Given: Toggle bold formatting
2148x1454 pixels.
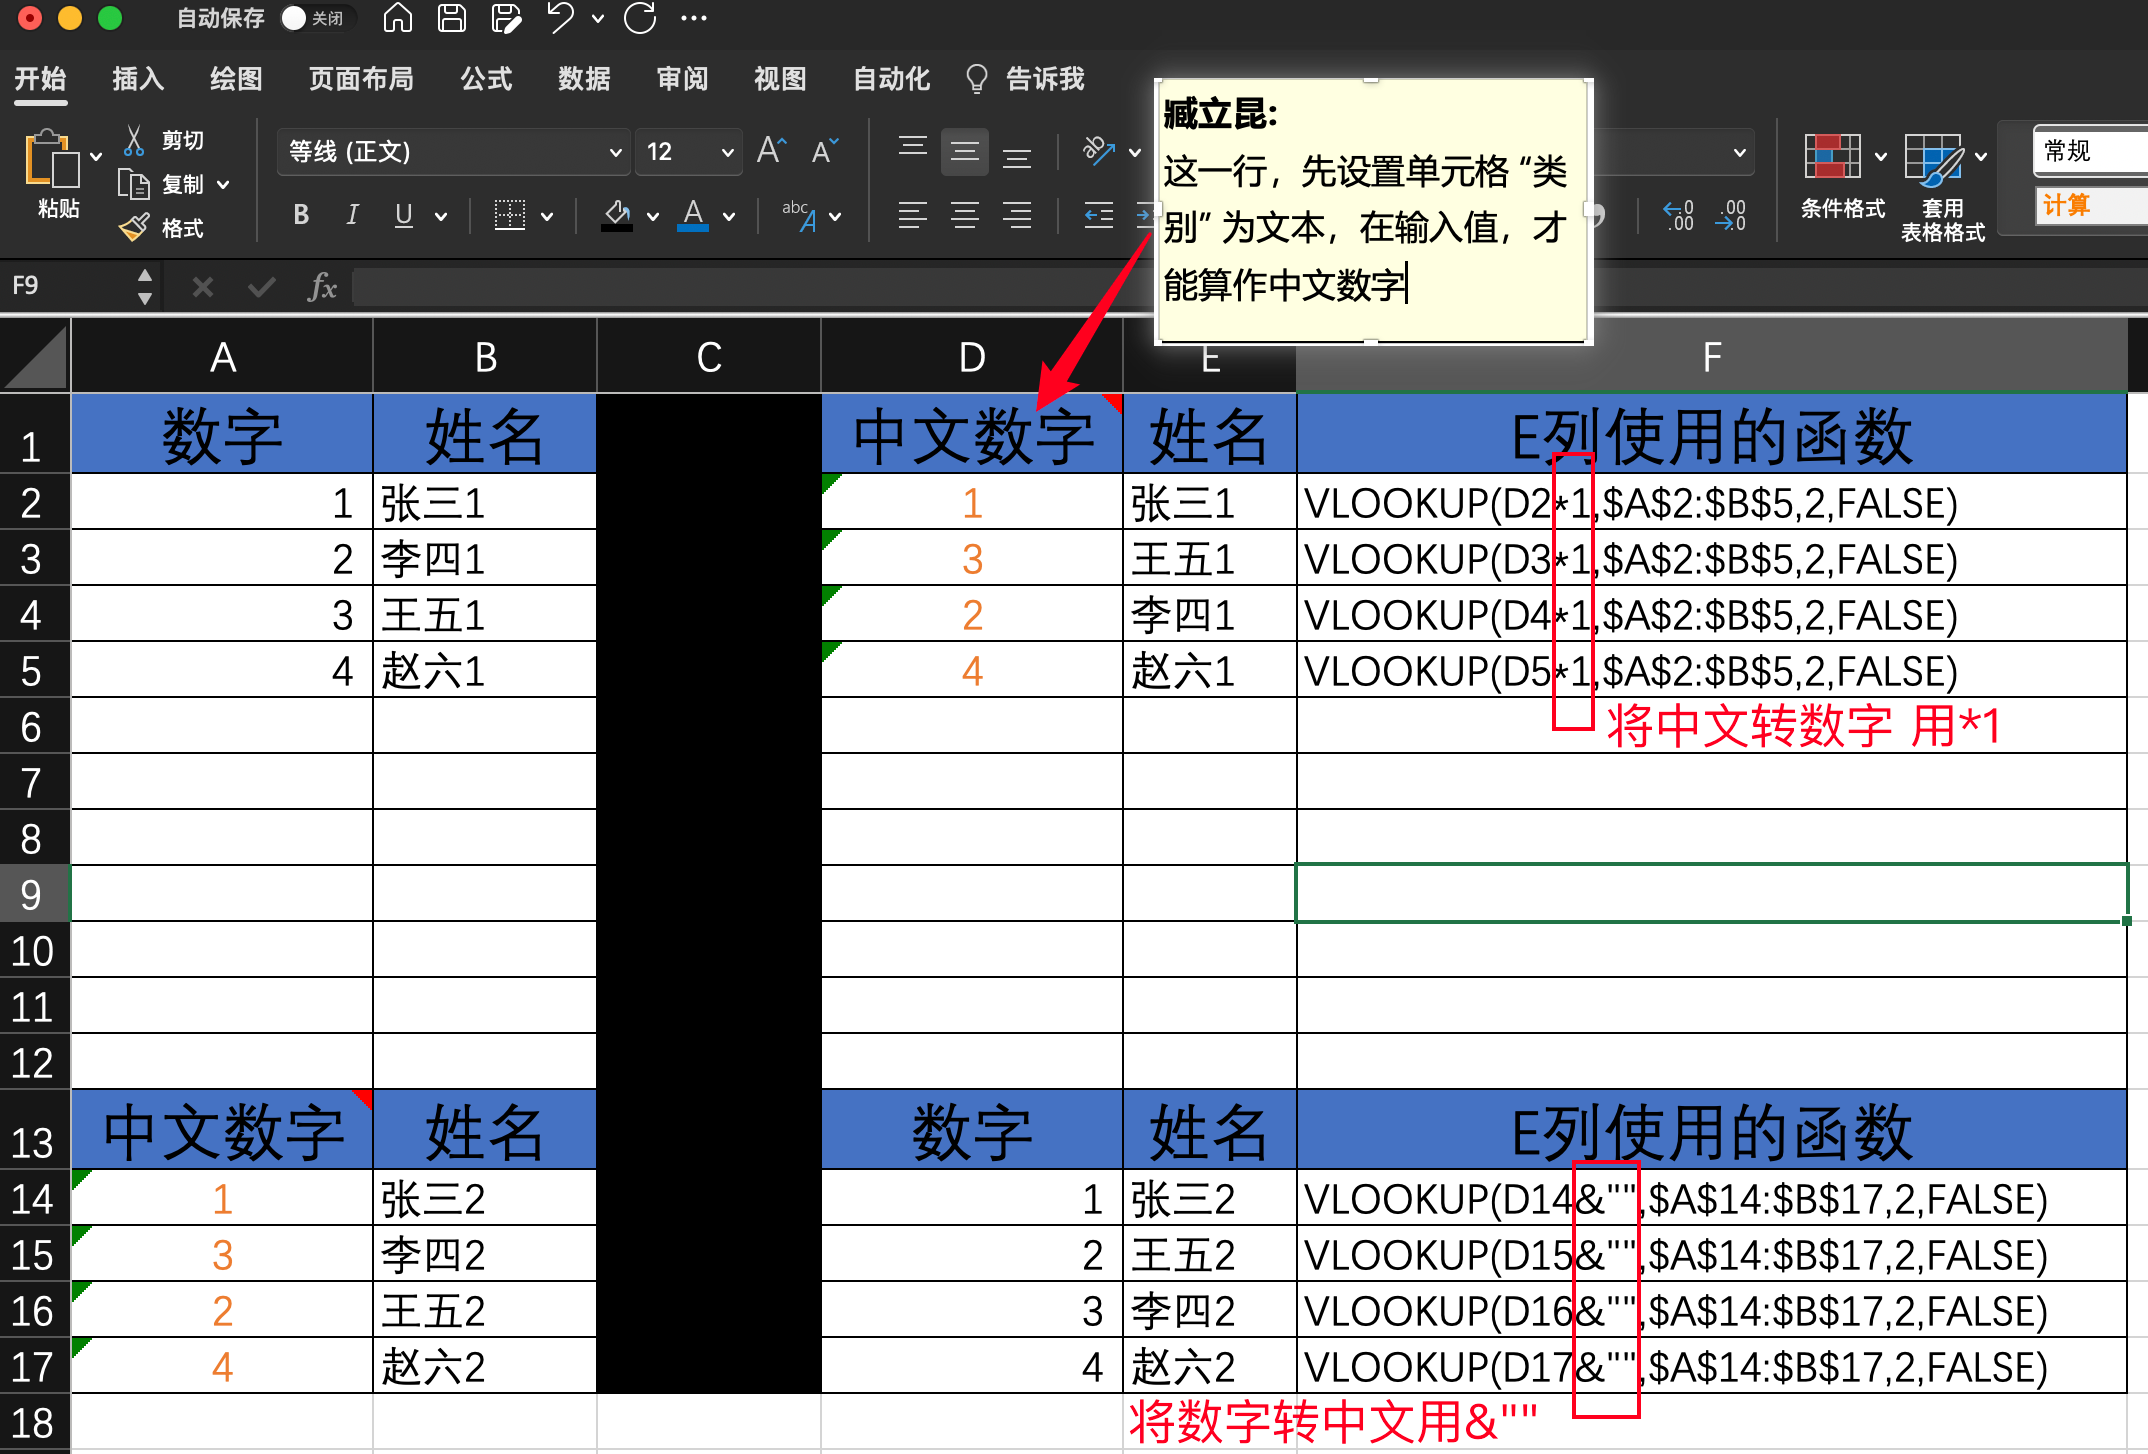Looking at the screenshot, I should coord(301,215).
